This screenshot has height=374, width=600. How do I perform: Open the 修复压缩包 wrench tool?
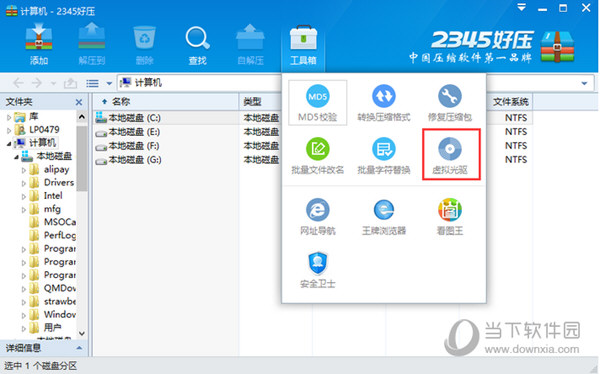(x=450, y=103)
